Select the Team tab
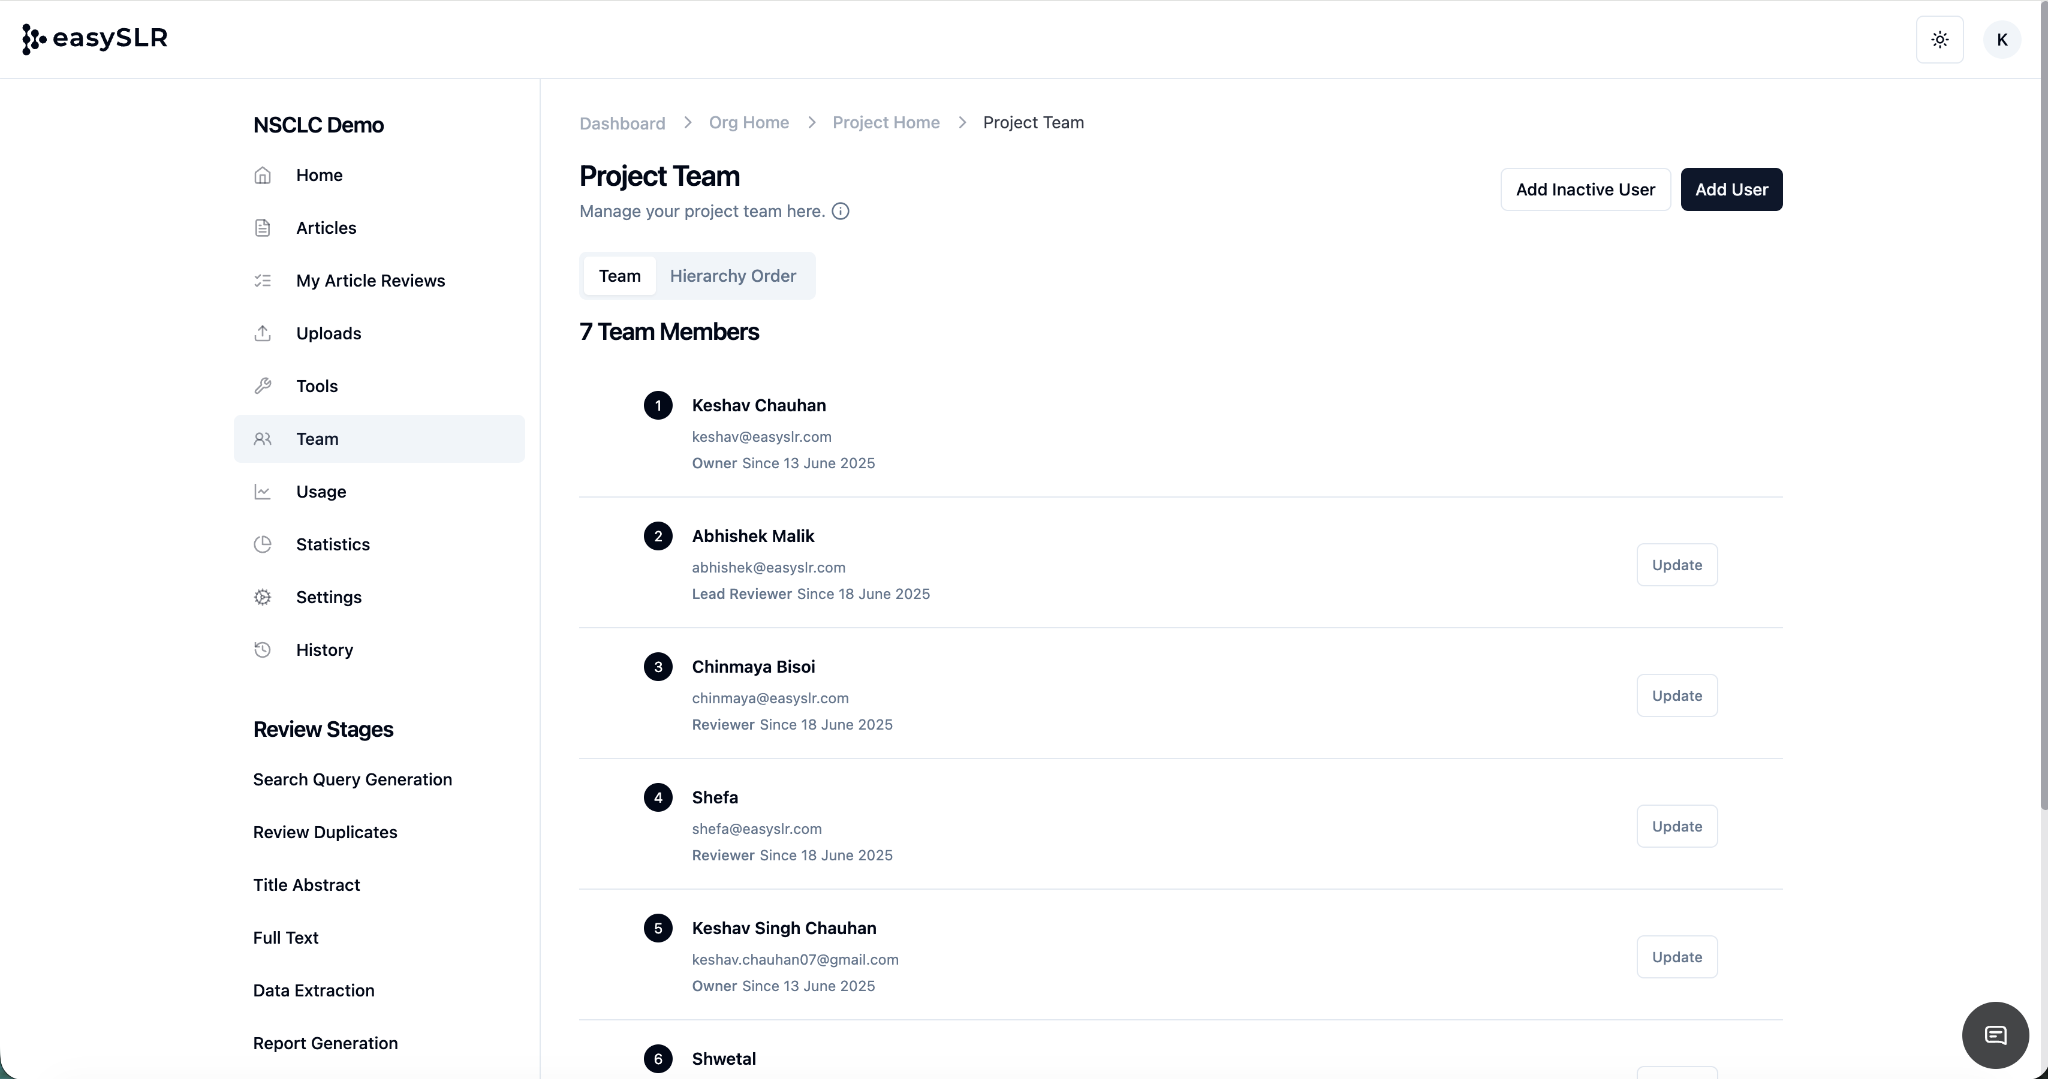 [x=619, y=276]
